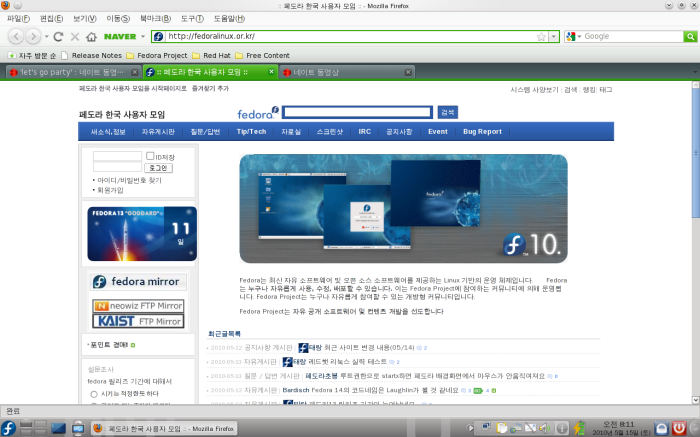Click the 로그인 login button

tap(158, 168)
